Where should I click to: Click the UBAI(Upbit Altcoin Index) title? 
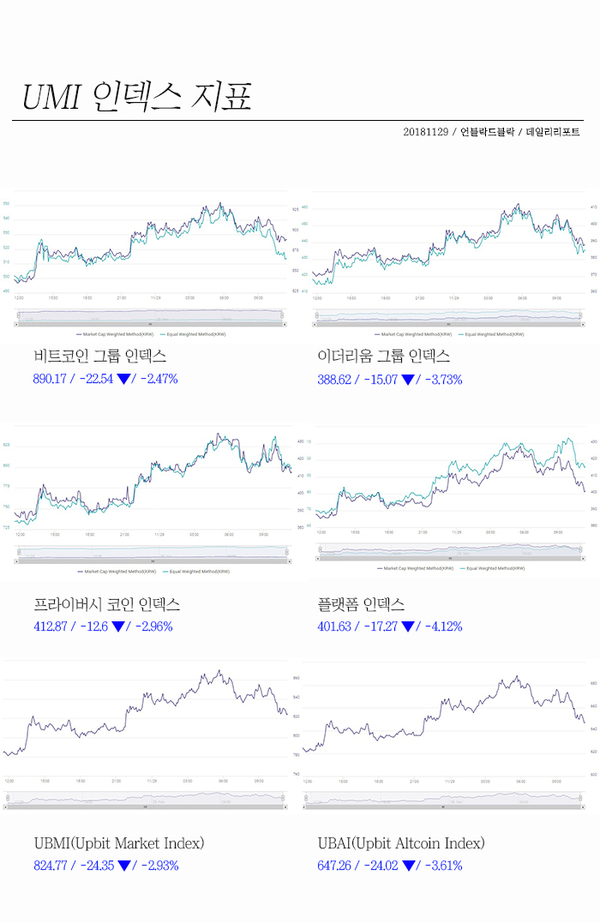tap(401, 844)
